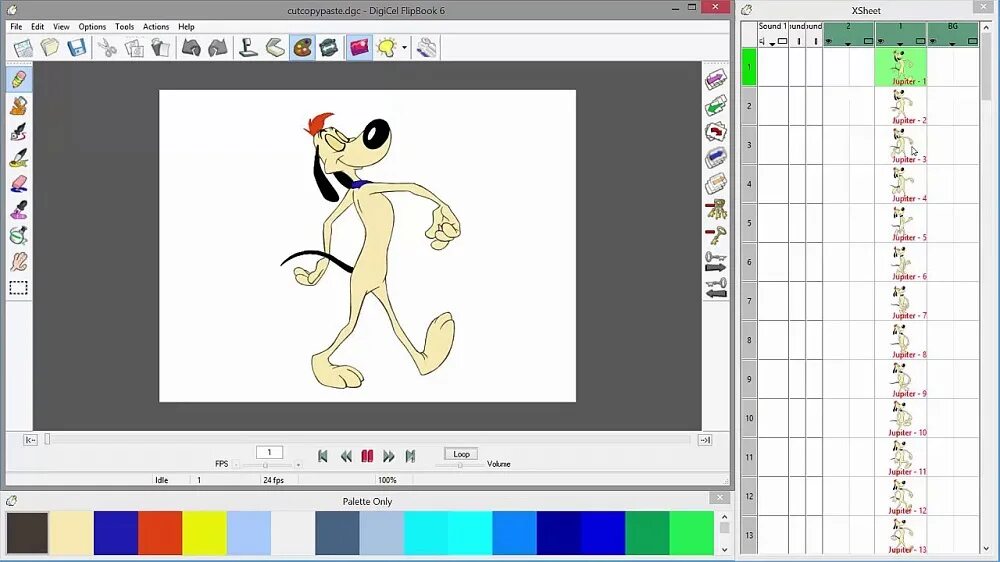
Task: Choose the paint bucket Fill tool
Action: [18, 106]
